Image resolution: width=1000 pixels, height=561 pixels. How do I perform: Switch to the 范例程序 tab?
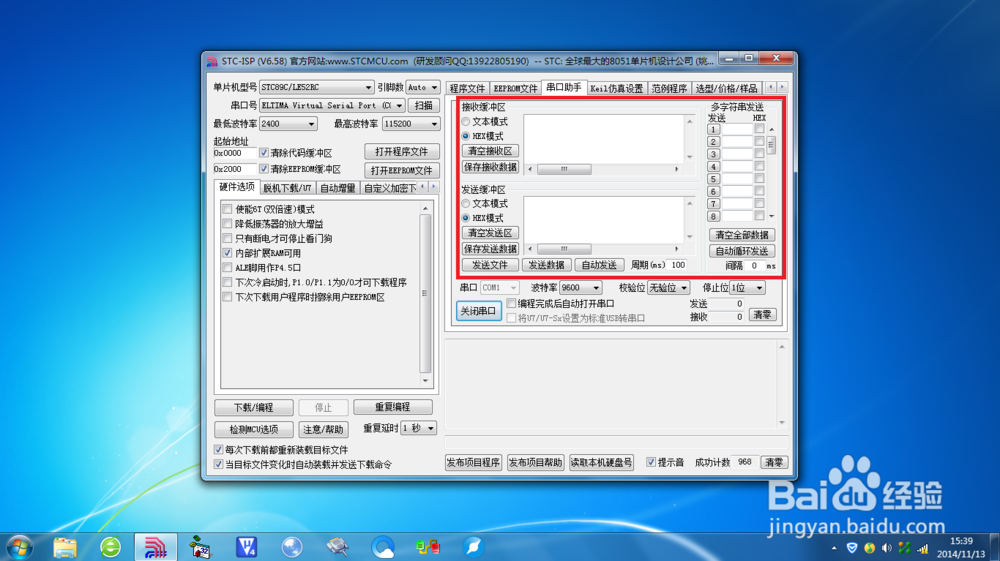click(x=669, y=89)
